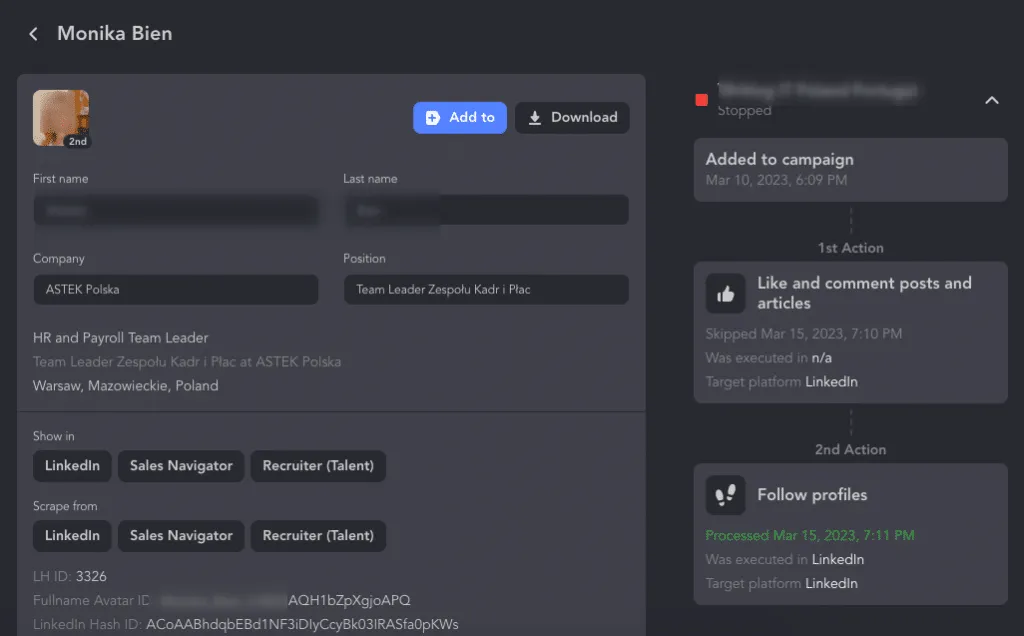This screenshot has height=636, width=1024.
Task: Scrape from Recruiter (Talent)
Action: point(318,535)
